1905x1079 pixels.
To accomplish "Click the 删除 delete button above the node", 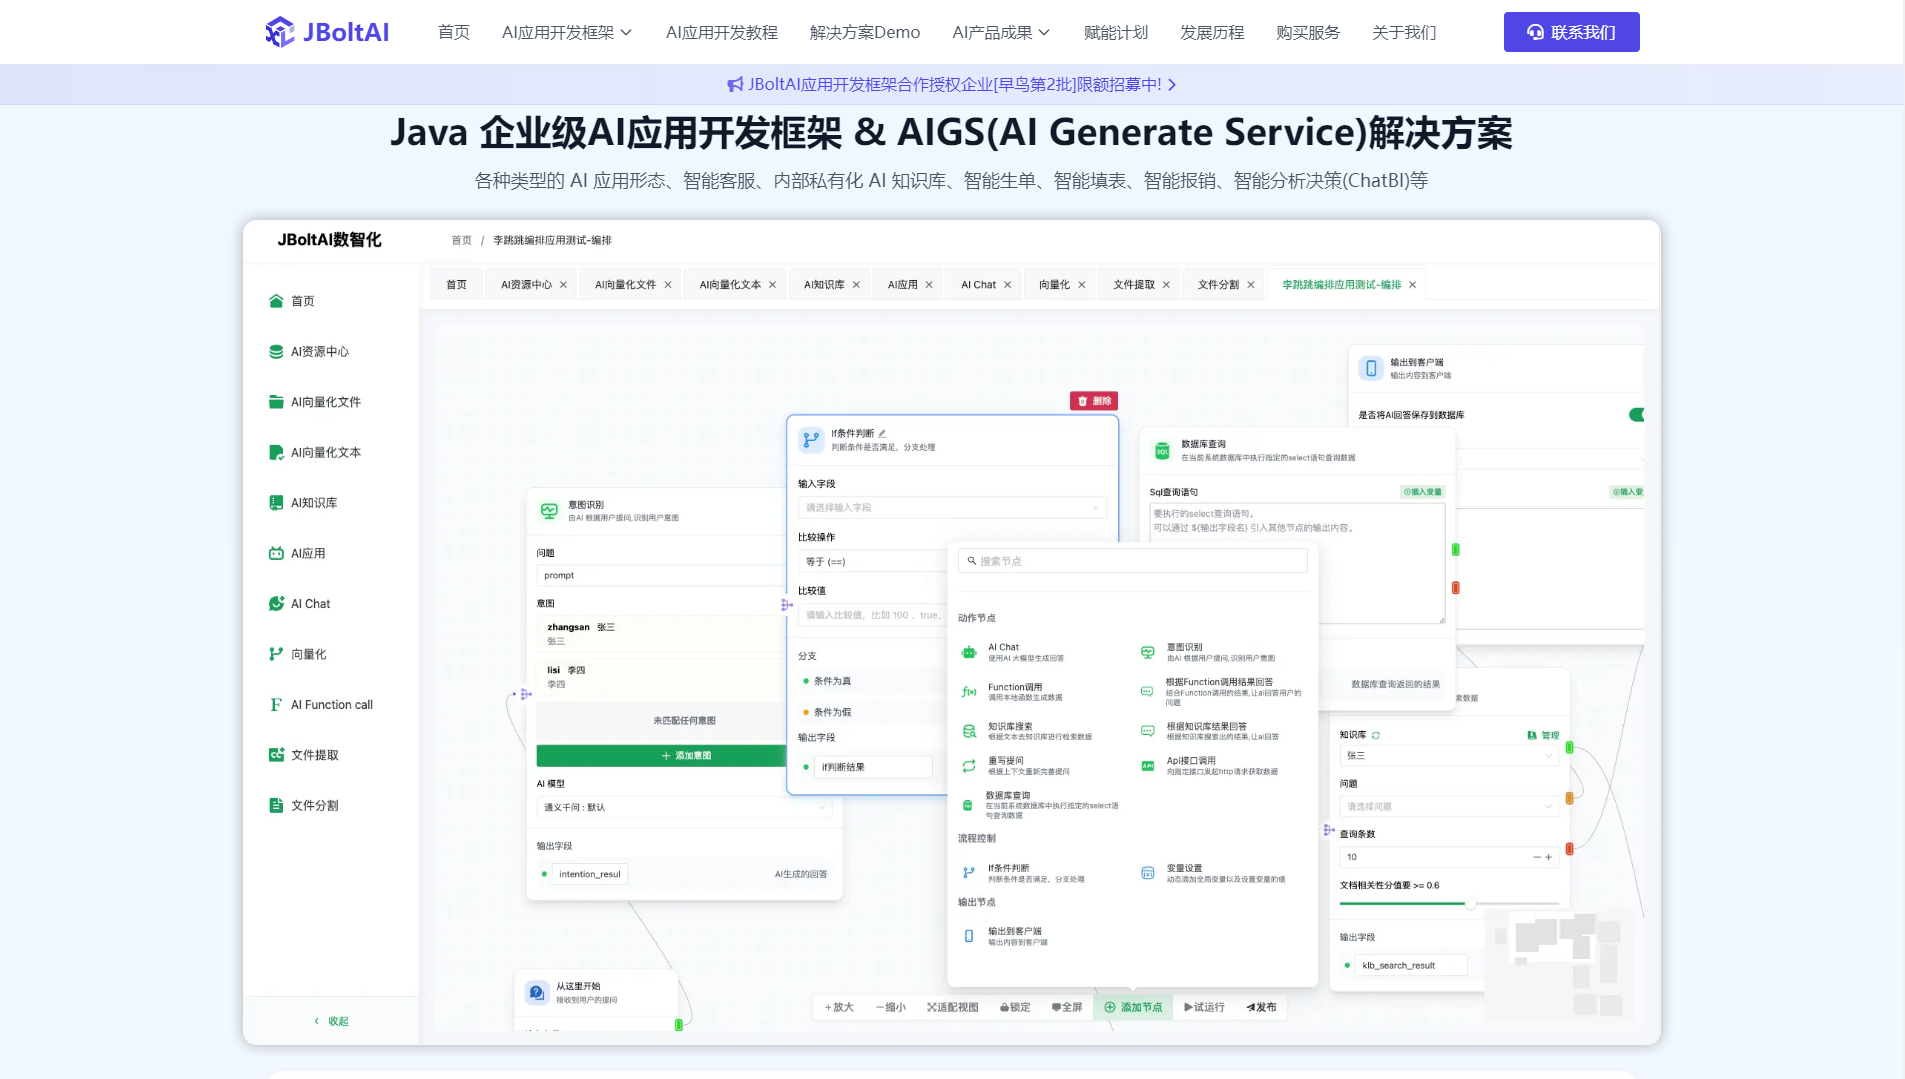I will [1093, 400].
